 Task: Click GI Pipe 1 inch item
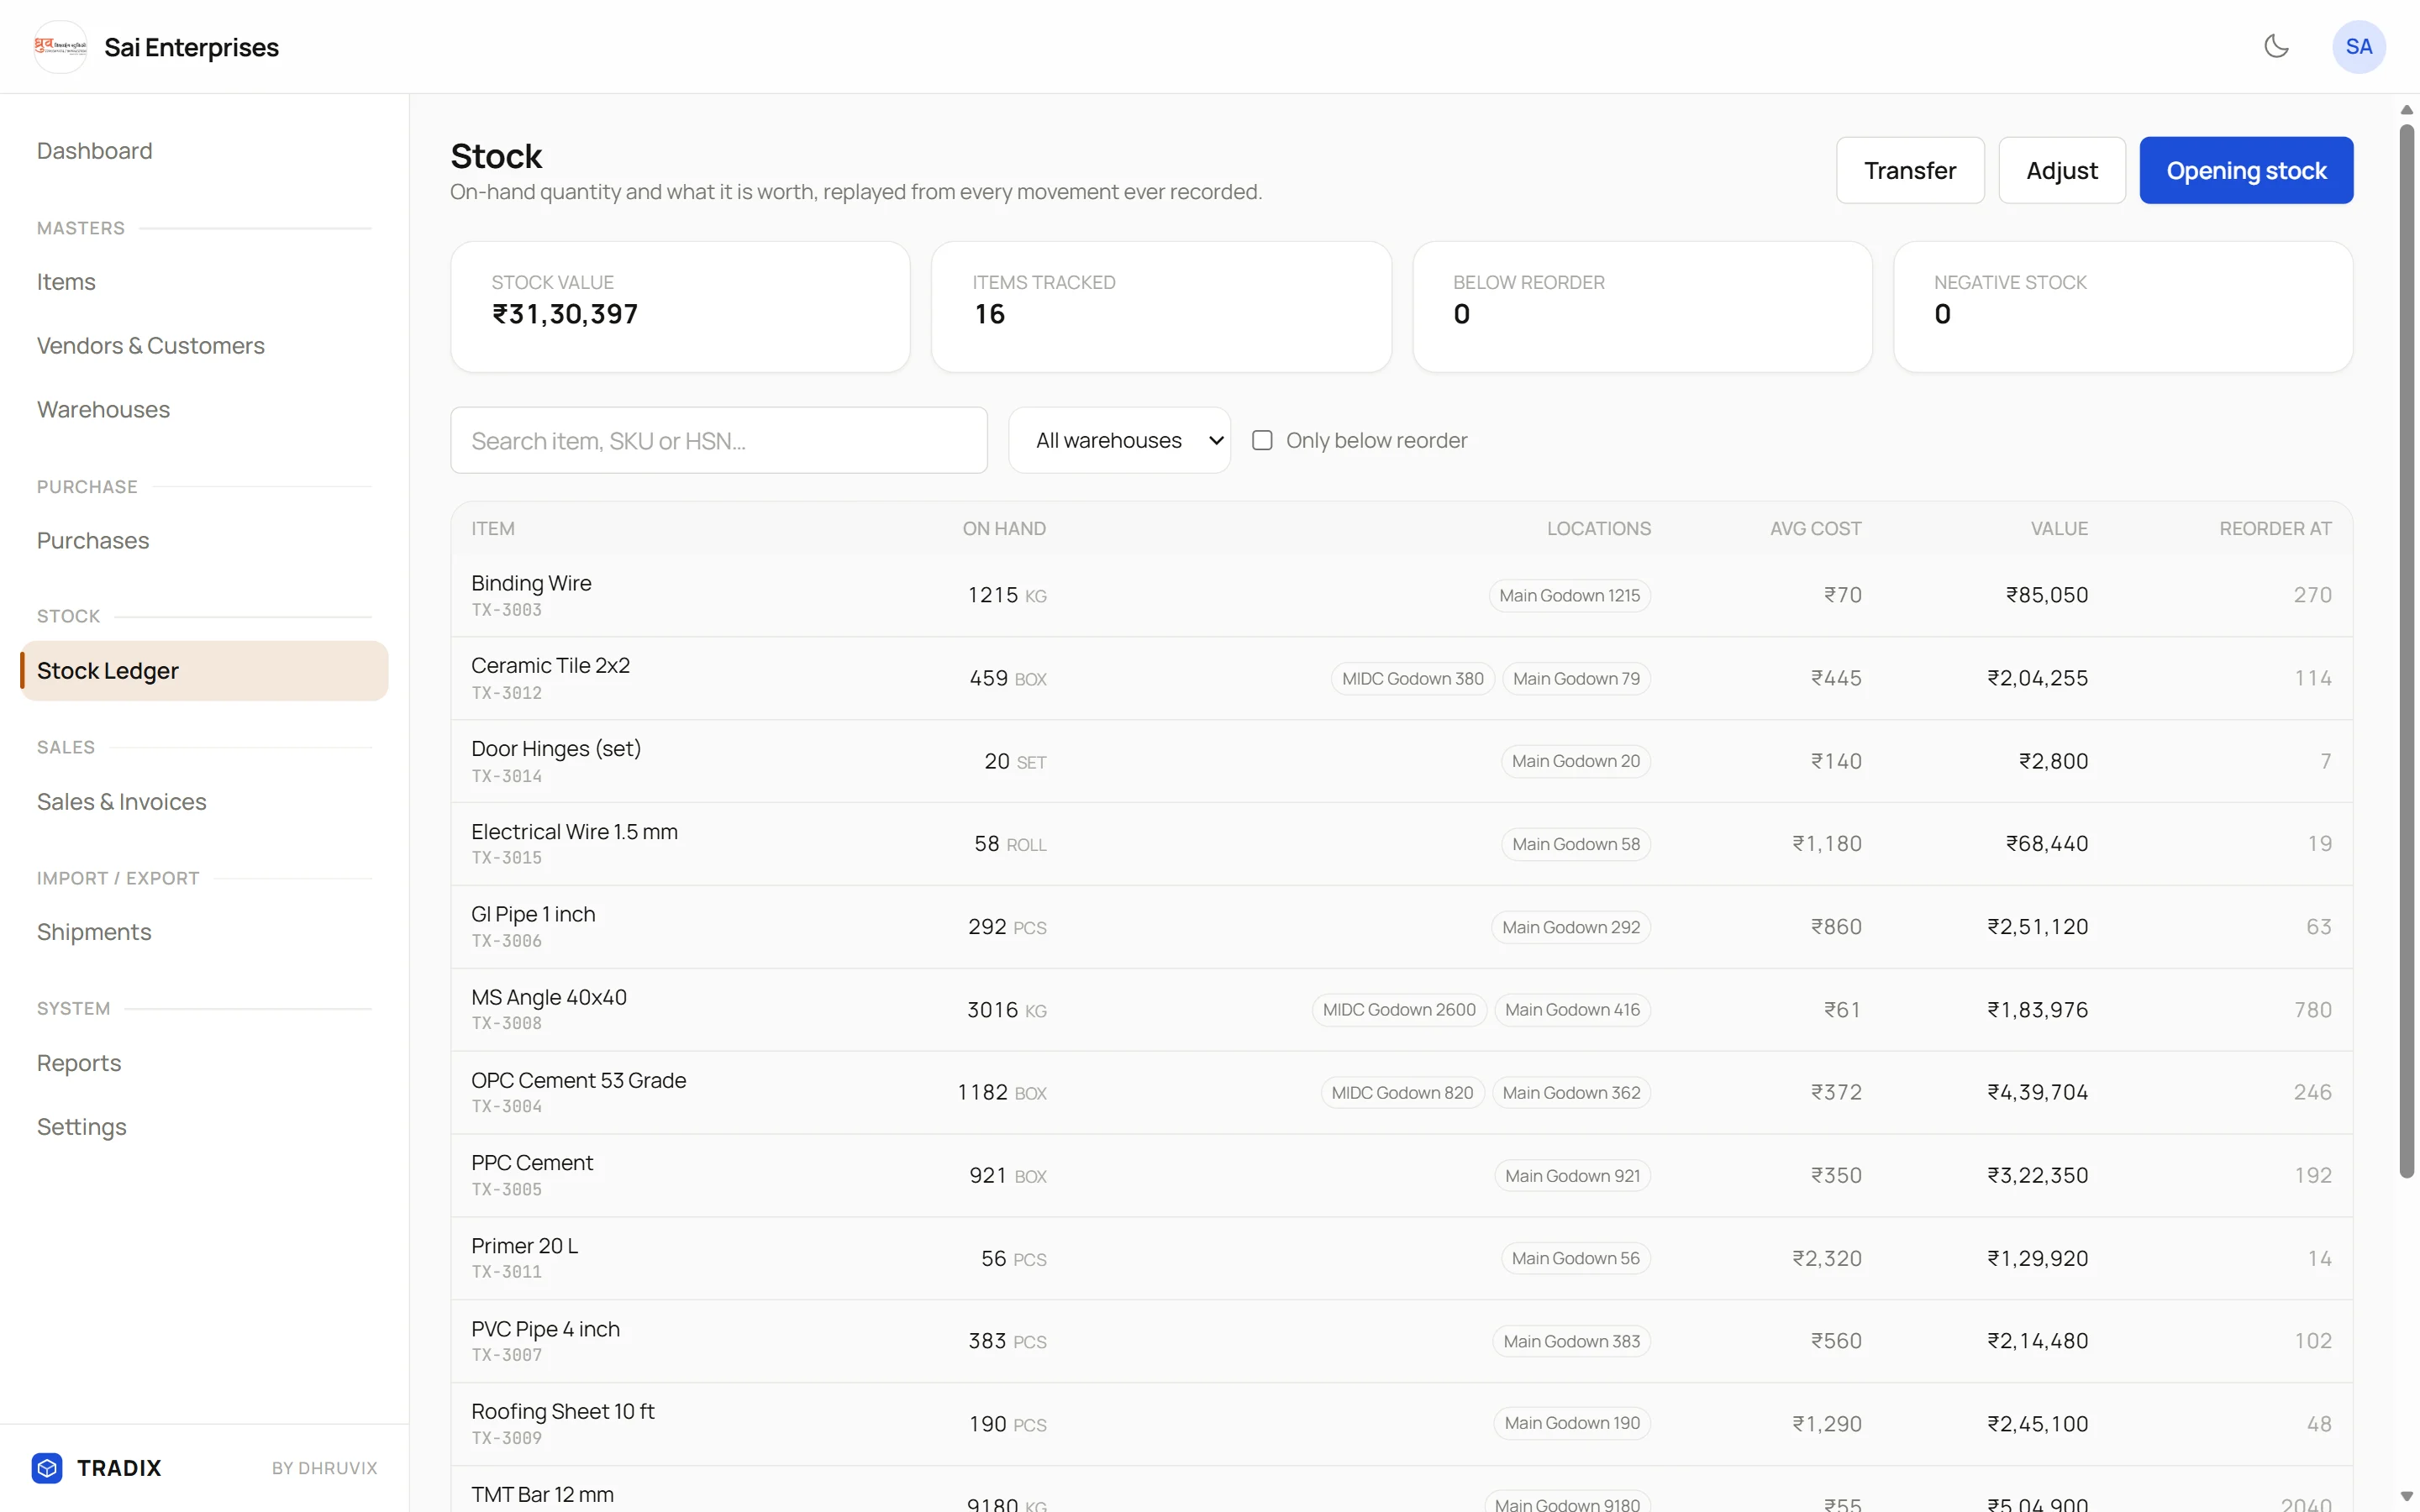533,914
